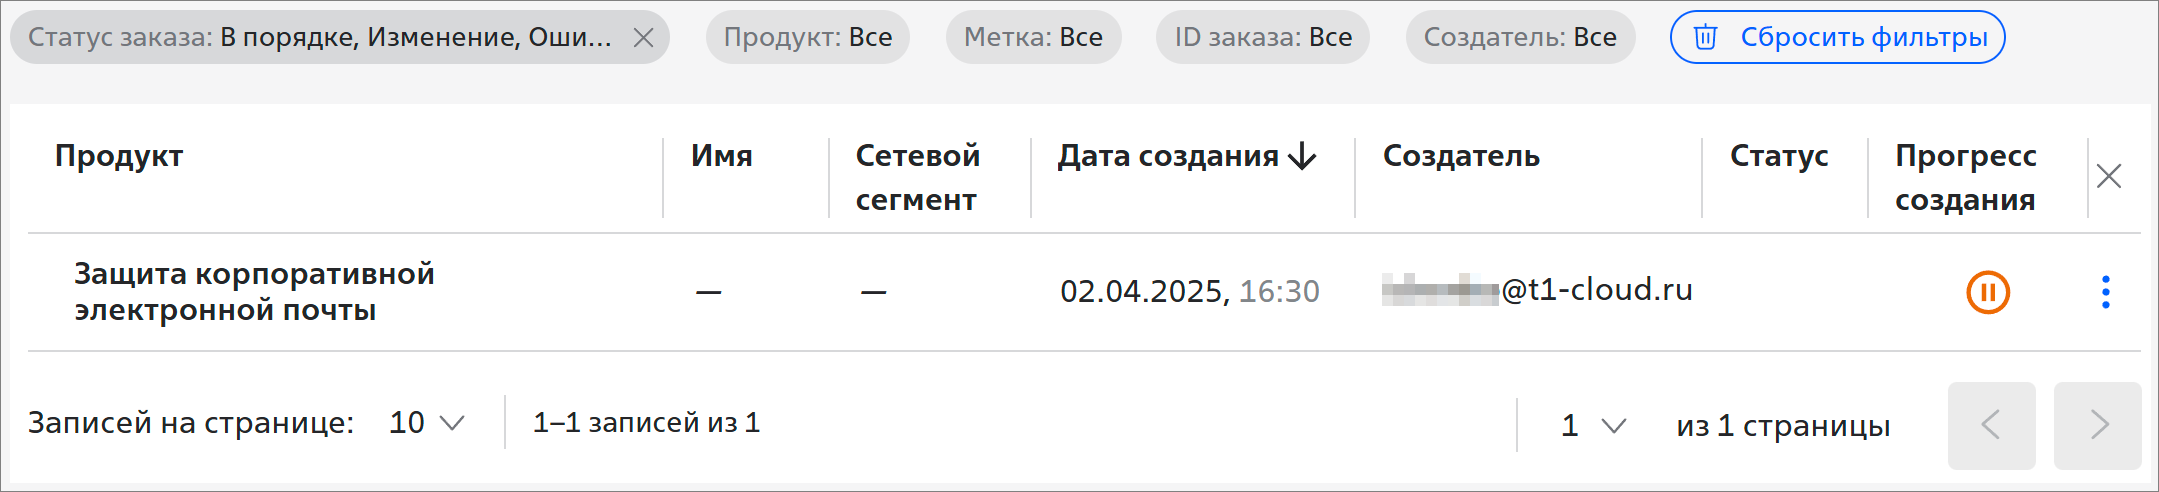
Task: Open the order status filter chip
Action: pyautogui.click(x=320, y=38)
